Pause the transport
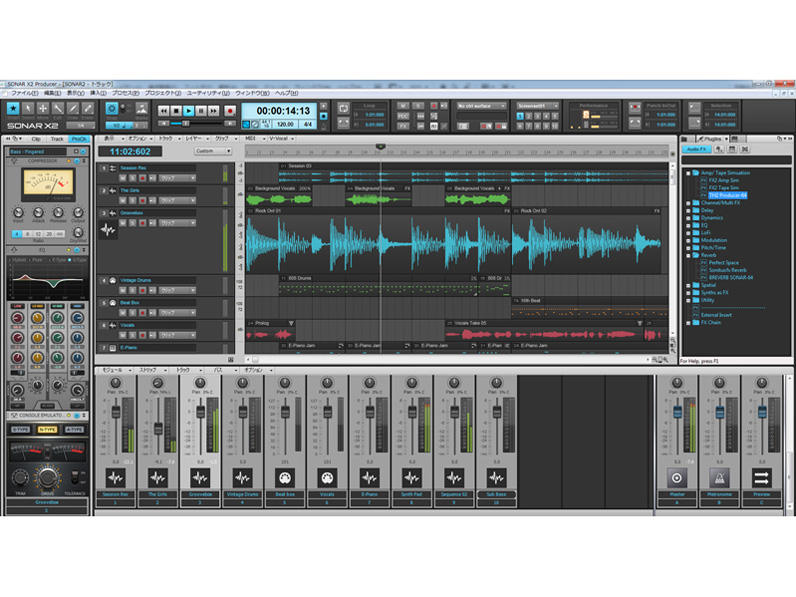Image resolution: width=796 pixels, height=597 pixels. coord(201,111)
